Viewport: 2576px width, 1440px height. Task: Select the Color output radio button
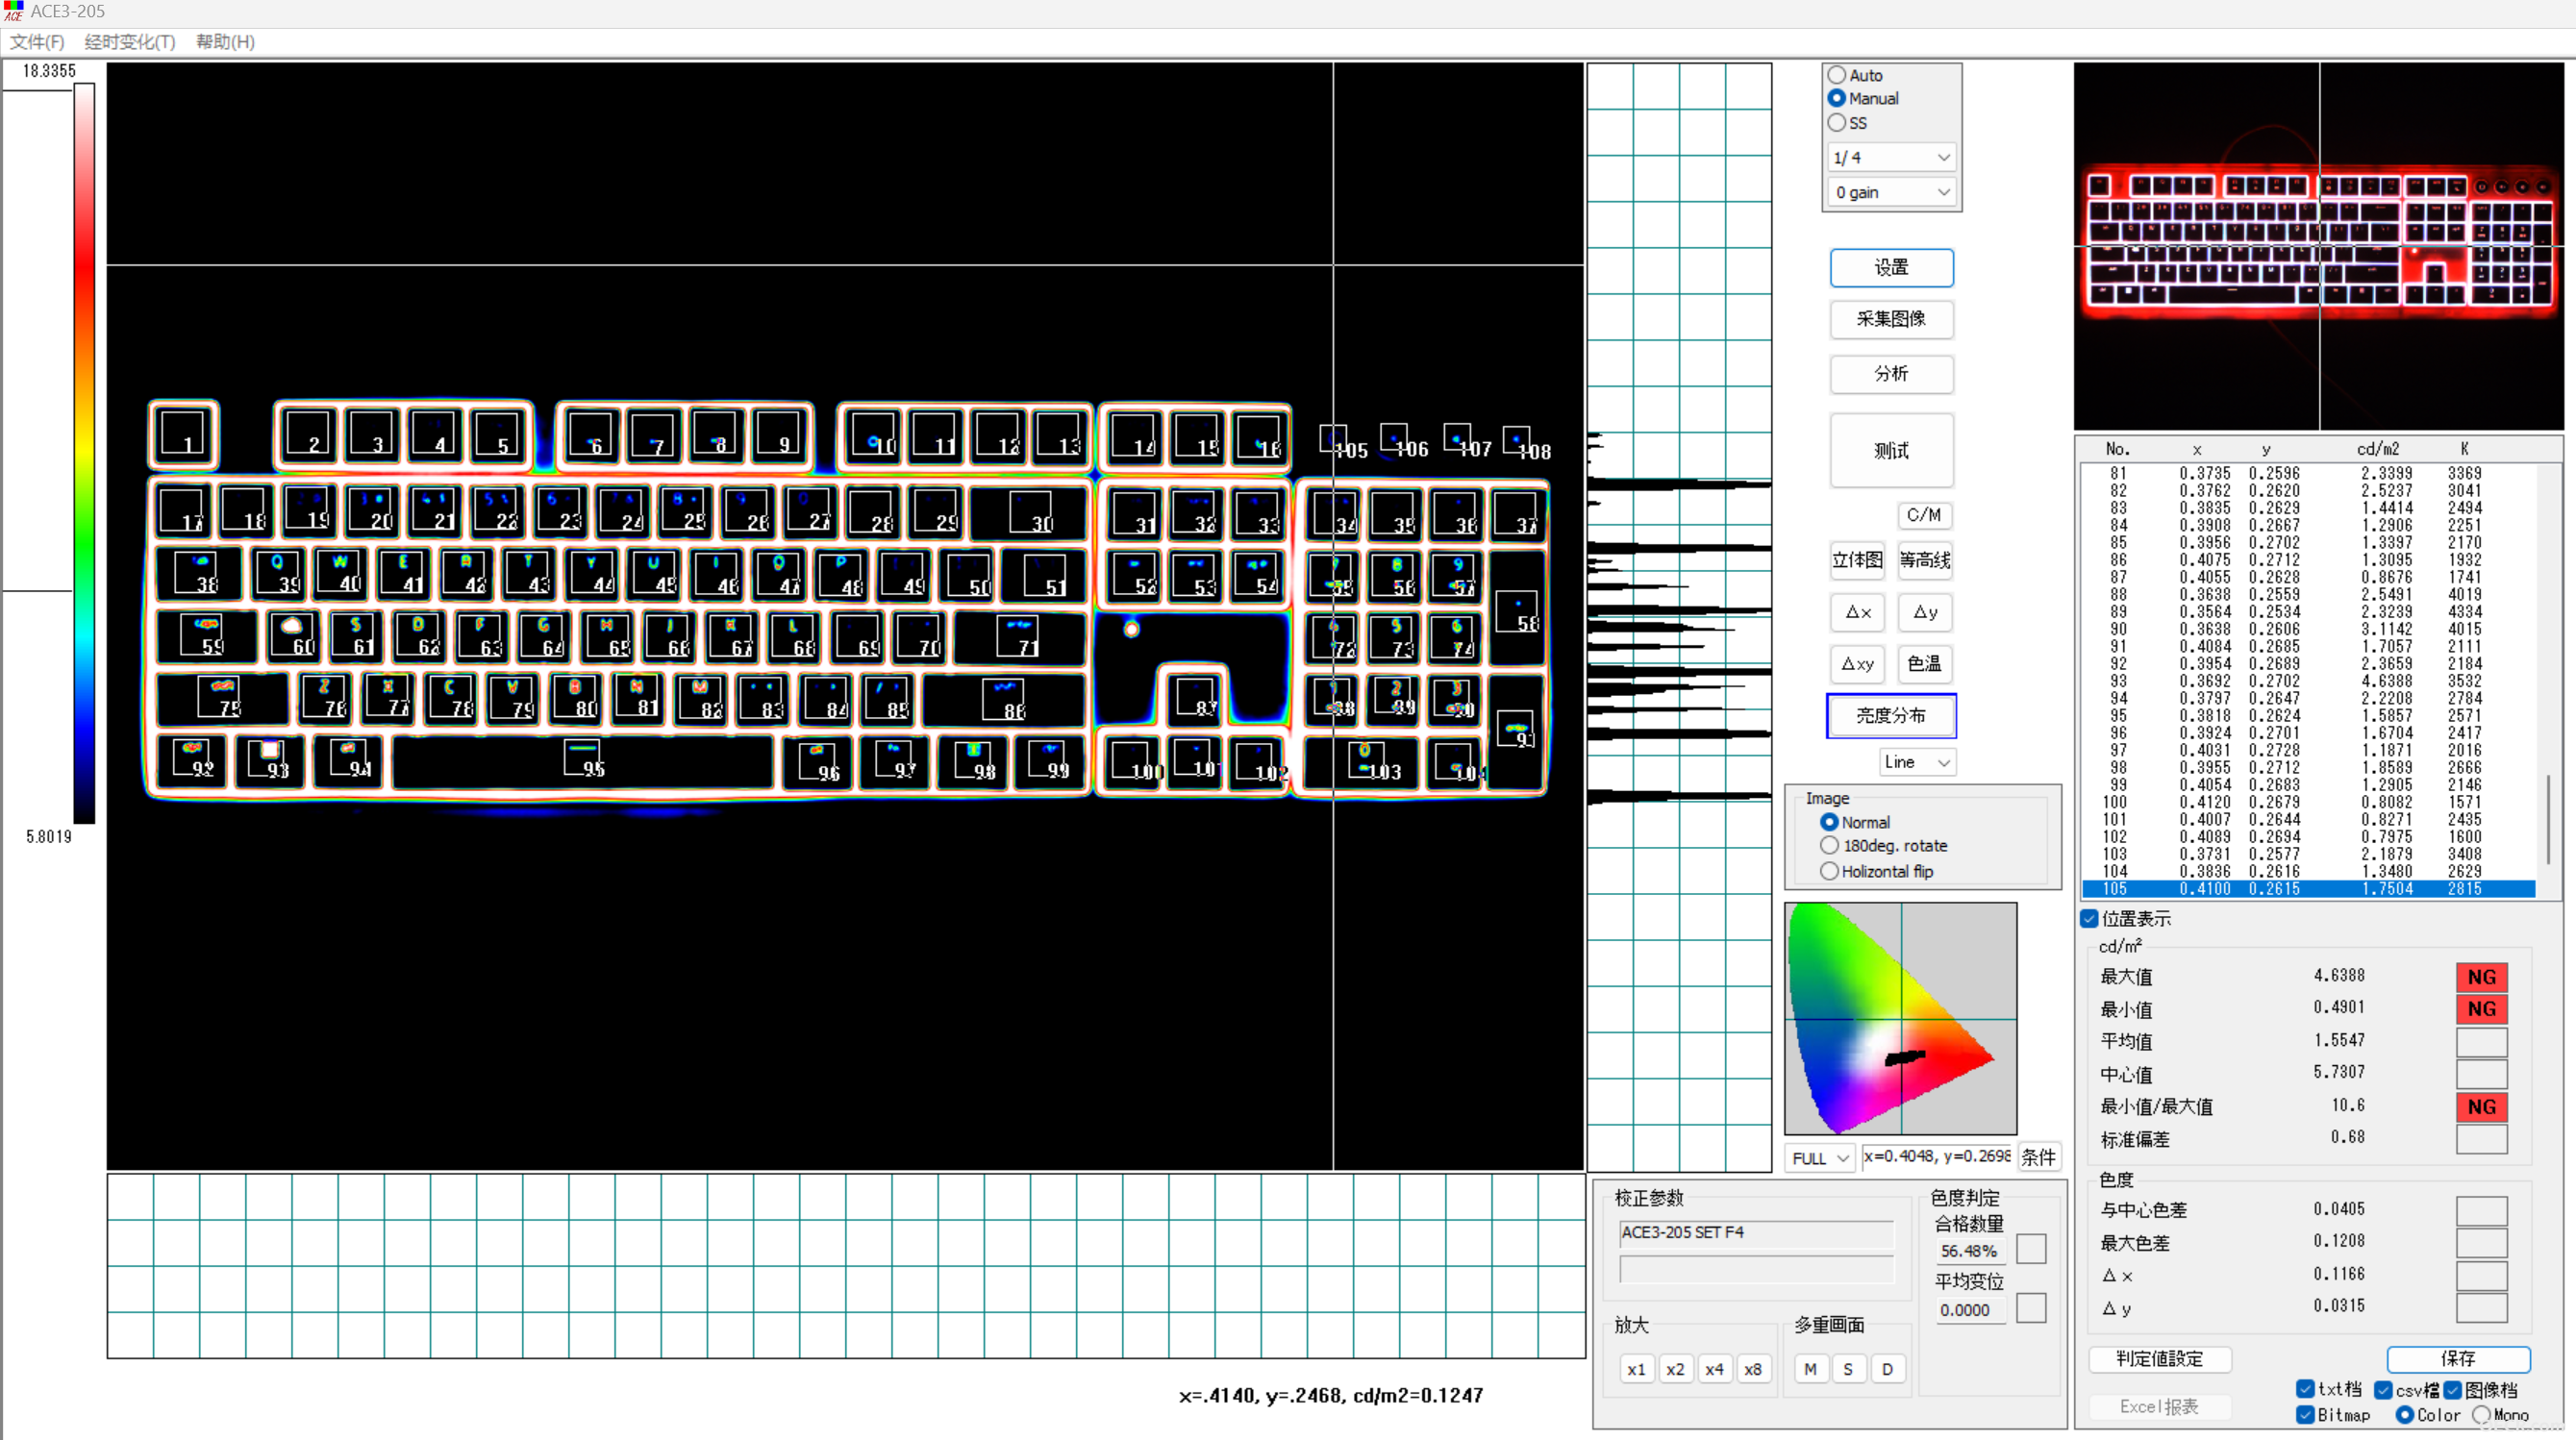coord(2405,1415)
